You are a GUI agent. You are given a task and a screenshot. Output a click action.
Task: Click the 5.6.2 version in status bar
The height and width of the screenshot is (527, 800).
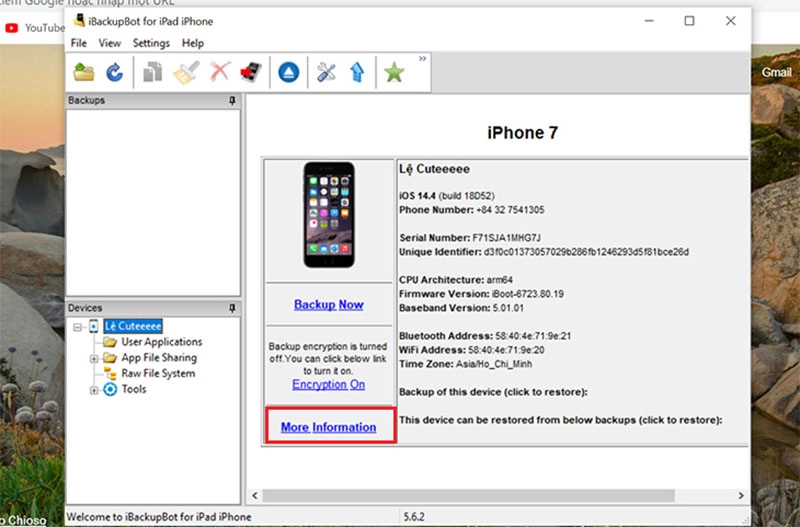414,517
